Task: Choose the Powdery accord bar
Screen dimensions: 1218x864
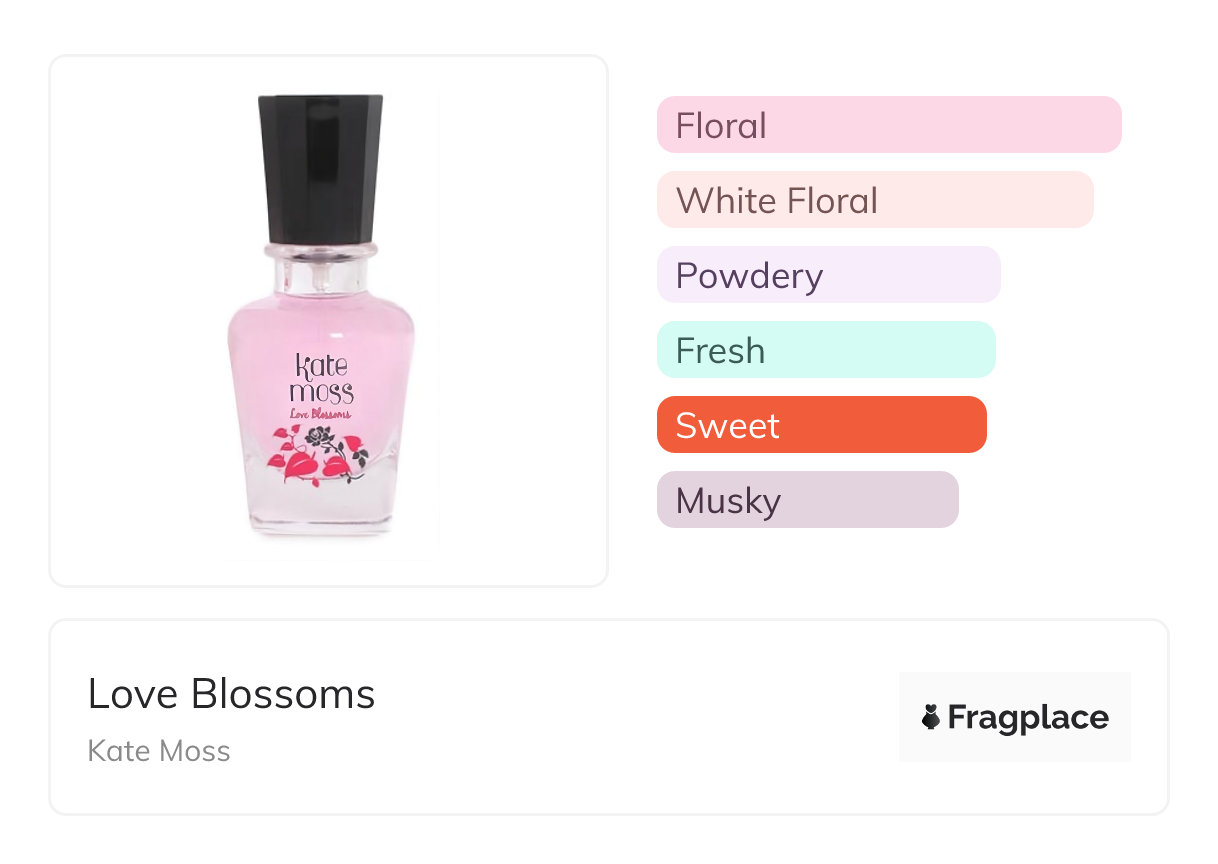Action: click(x=828, y=275)
